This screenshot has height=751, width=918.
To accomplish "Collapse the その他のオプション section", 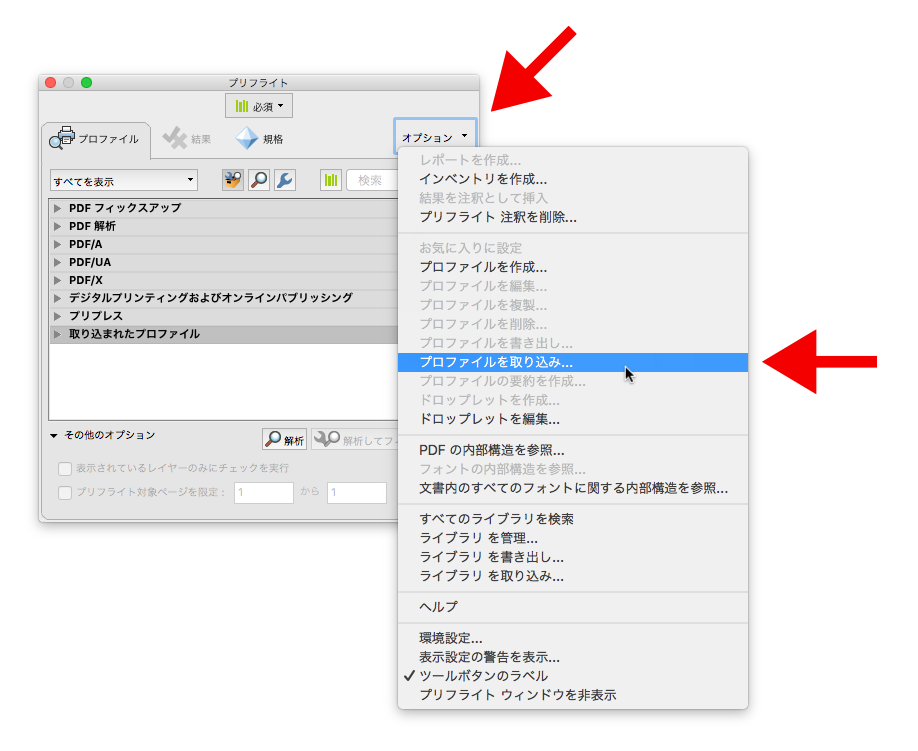I will (x=54, y=435).
